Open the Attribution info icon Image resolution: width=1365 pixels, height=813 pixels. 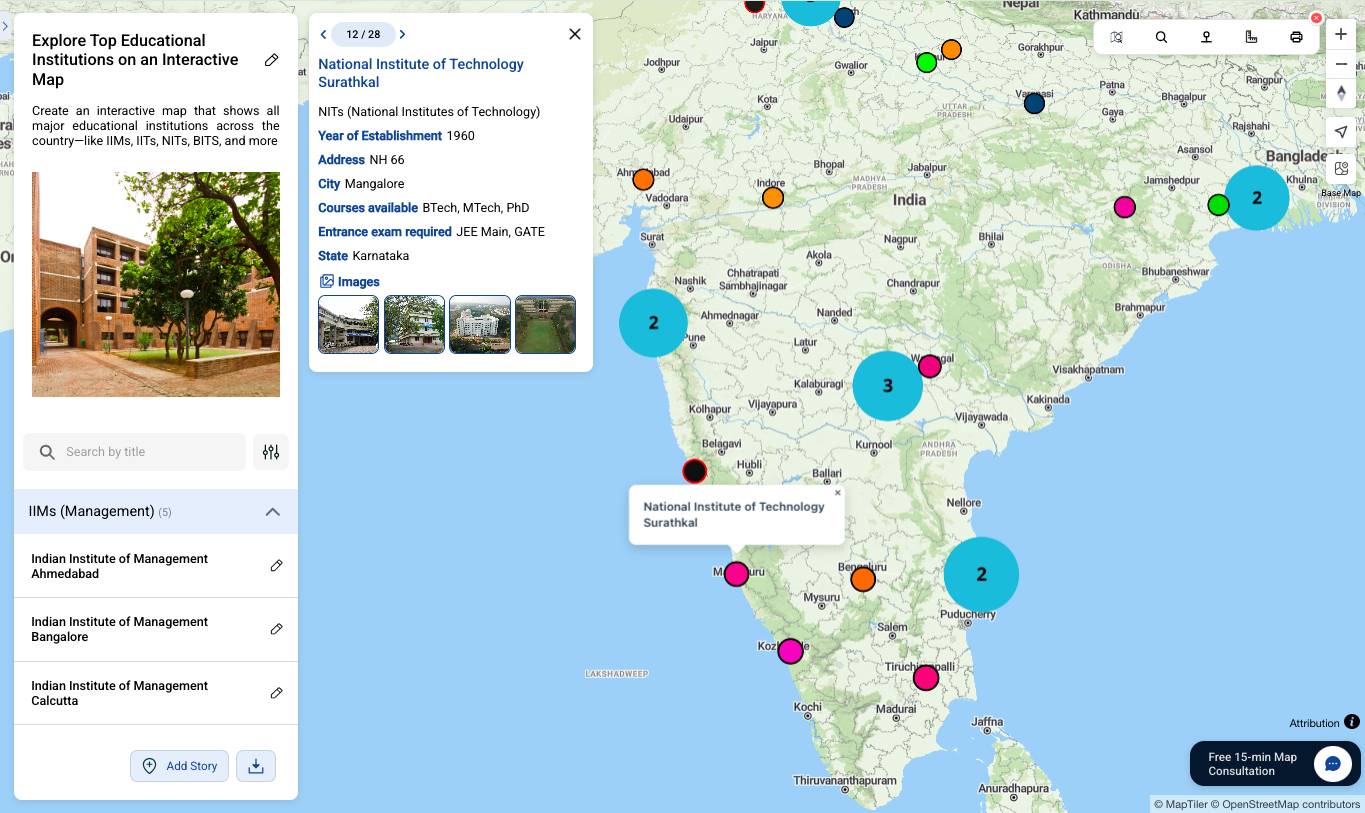pyautogui.click(x=1352, y=722)
